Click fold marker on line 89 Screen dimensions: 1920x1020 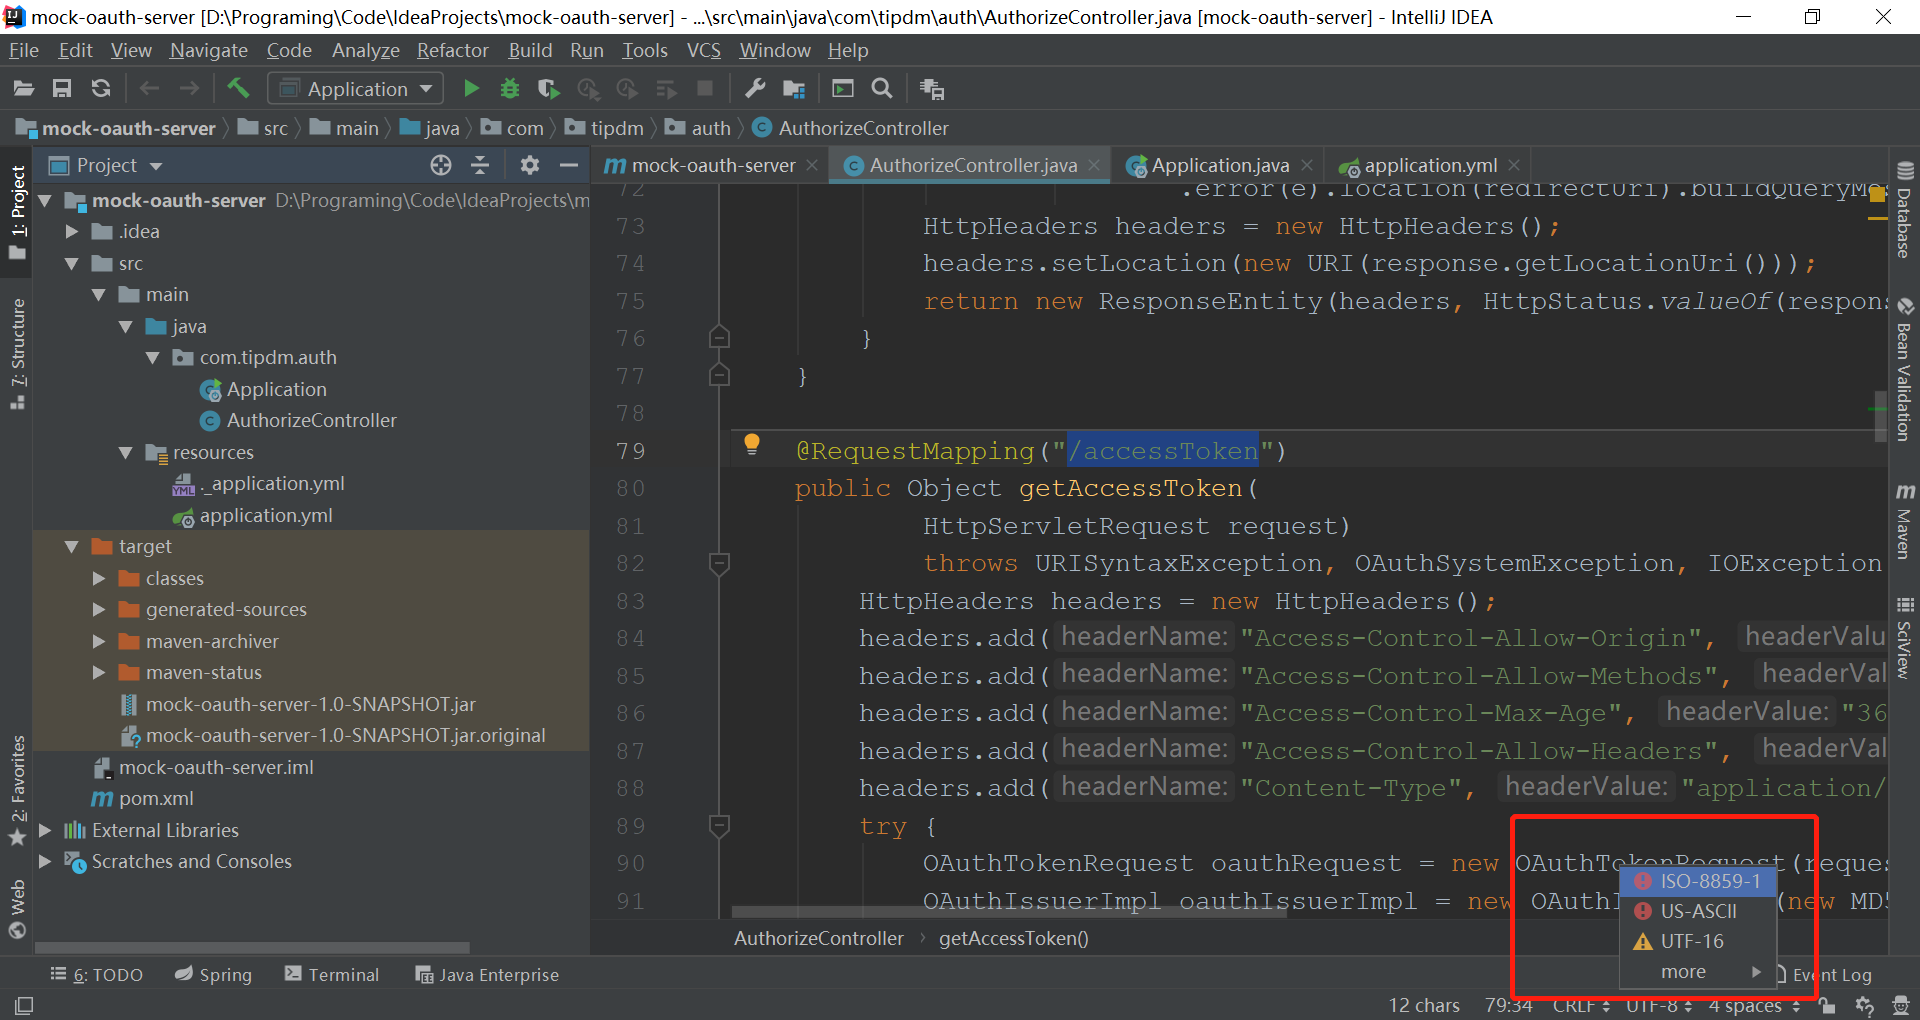(719, 826)
